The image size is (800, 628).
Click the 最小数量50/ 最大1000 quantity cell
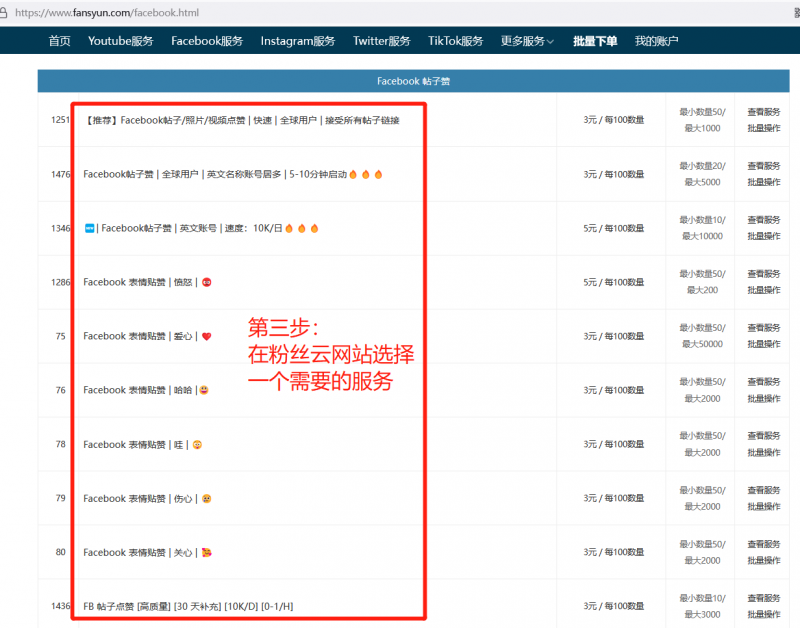(702, 120)
